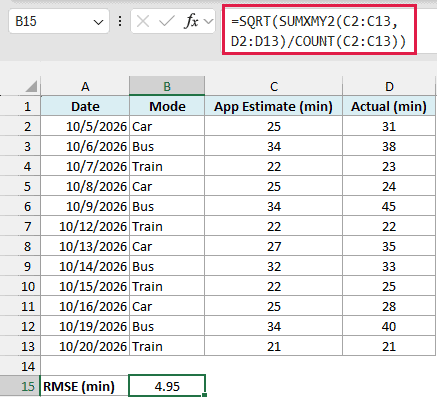The width and height of the screenshot is (437, 397).
Task: Select the cell with date 10/19/2026
Action: pyautogui.click(x=85, y=326)
